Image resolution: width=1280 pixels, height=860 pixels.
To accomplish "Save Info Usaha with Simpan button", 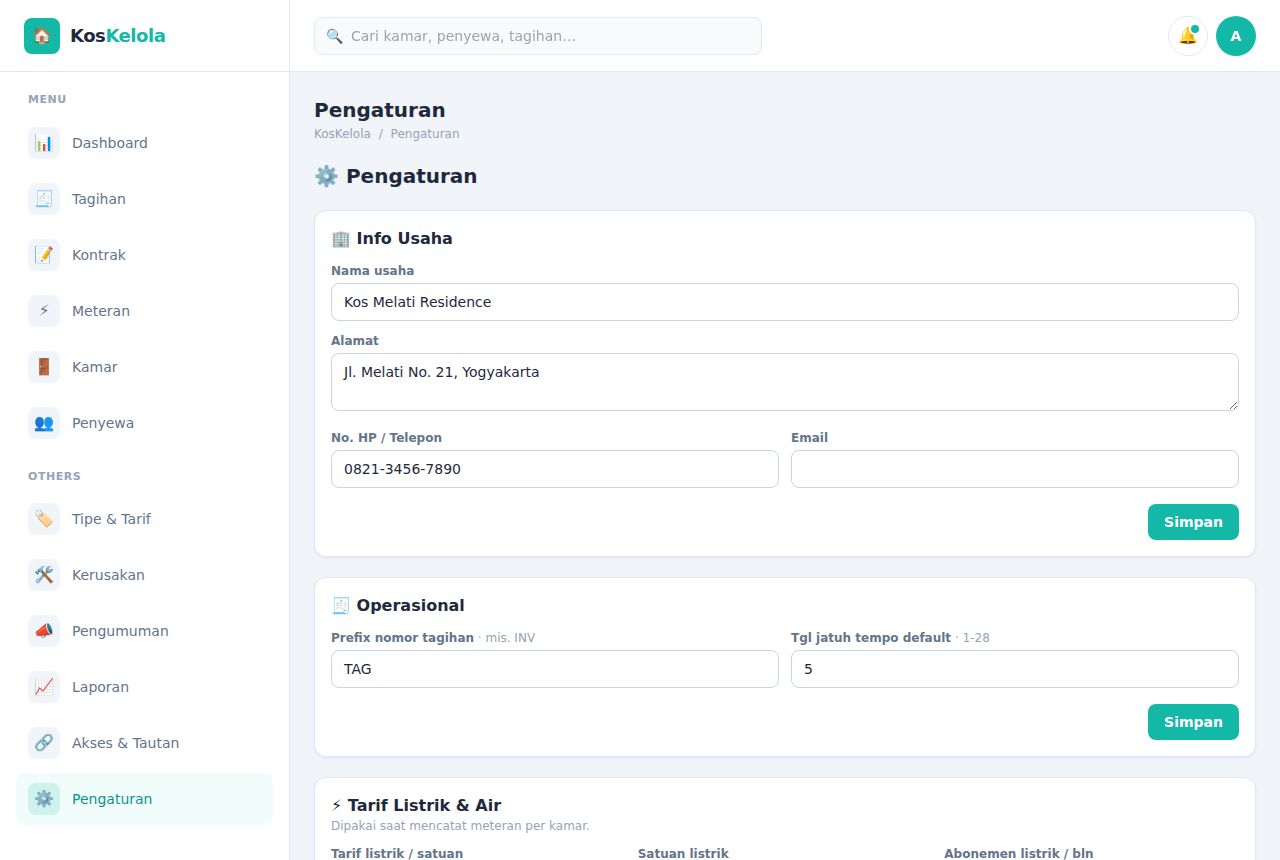I will coord(1193,522).
